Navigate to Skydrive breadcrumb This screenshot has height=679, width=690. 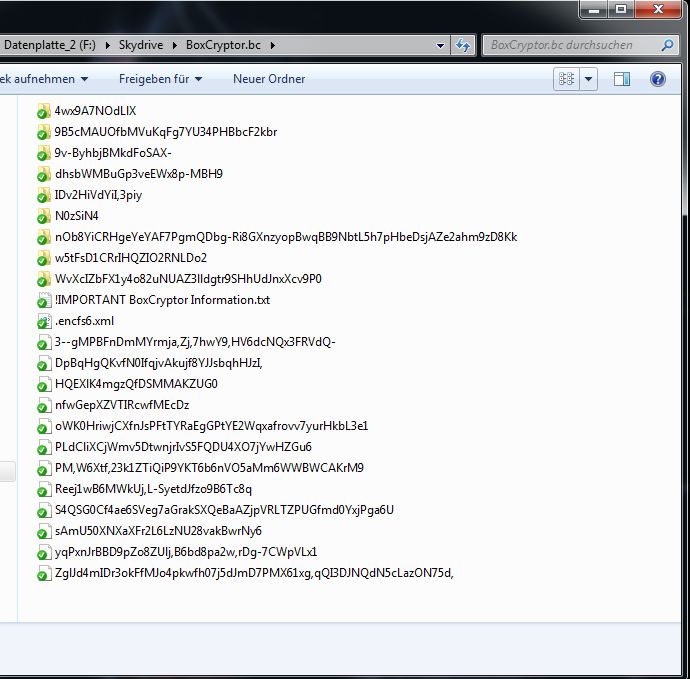pos(141,45)
